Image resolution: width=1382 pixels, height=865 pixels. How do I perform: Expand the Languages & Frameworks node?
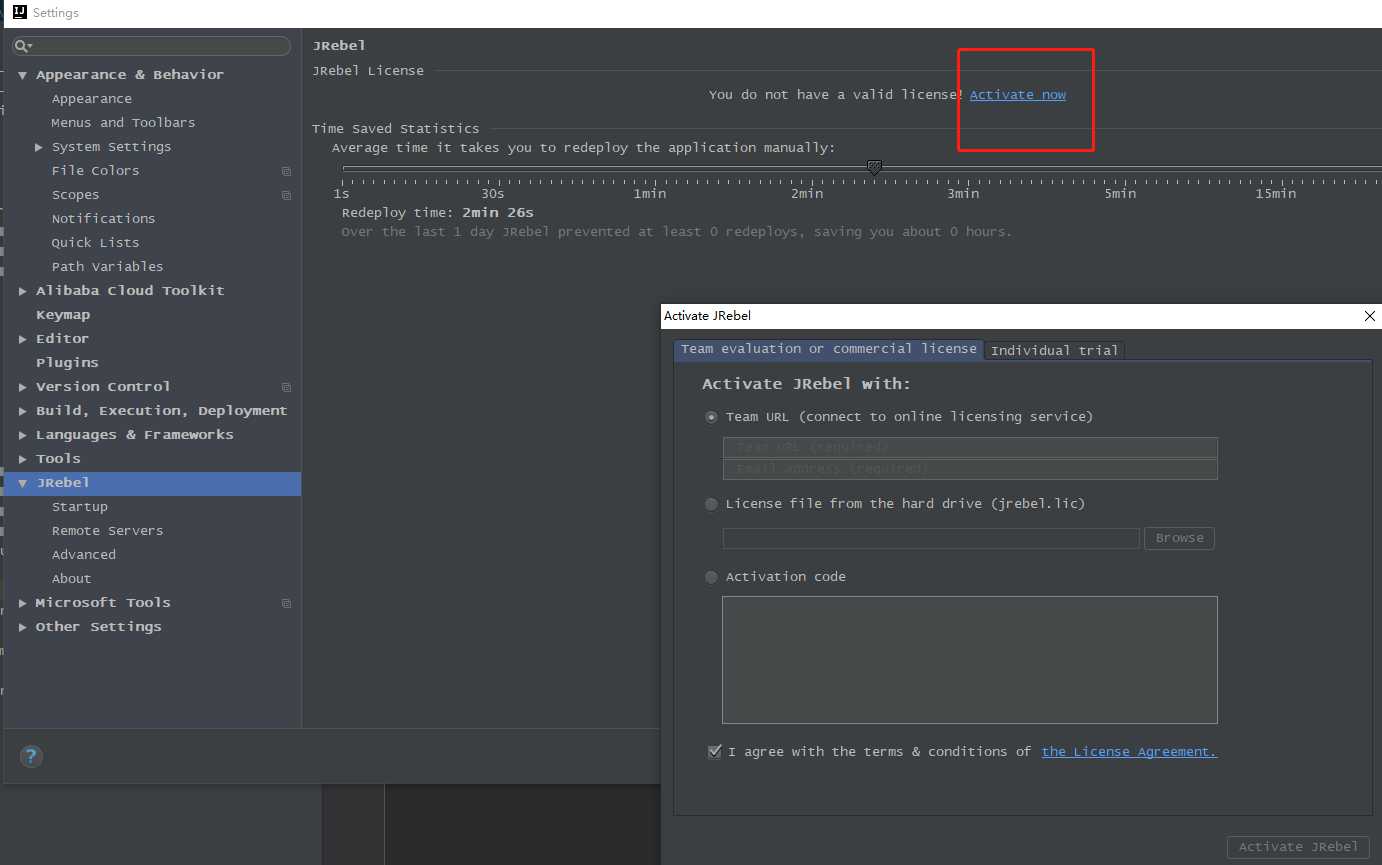click(x=22, y=435)
